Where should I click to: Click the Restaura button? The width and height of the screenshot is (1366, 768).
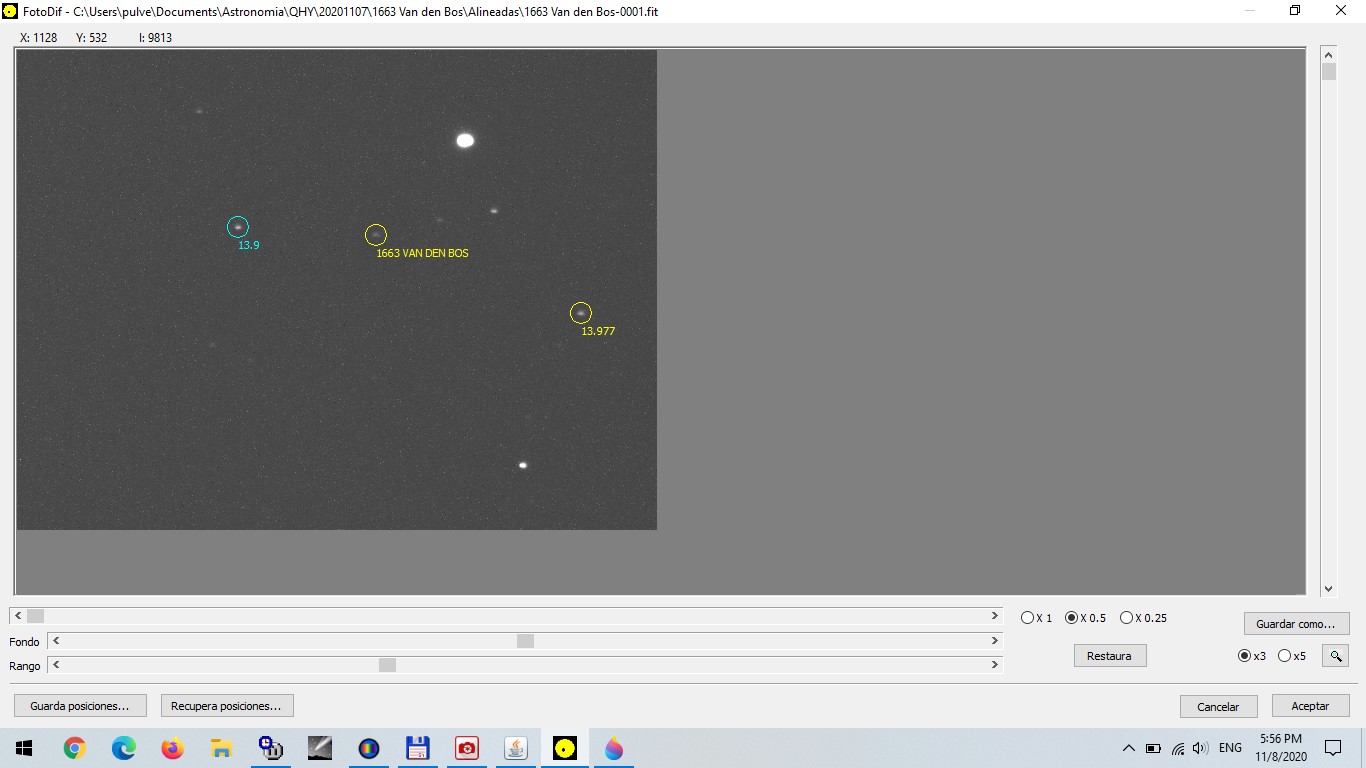[x=1109, y=656]
